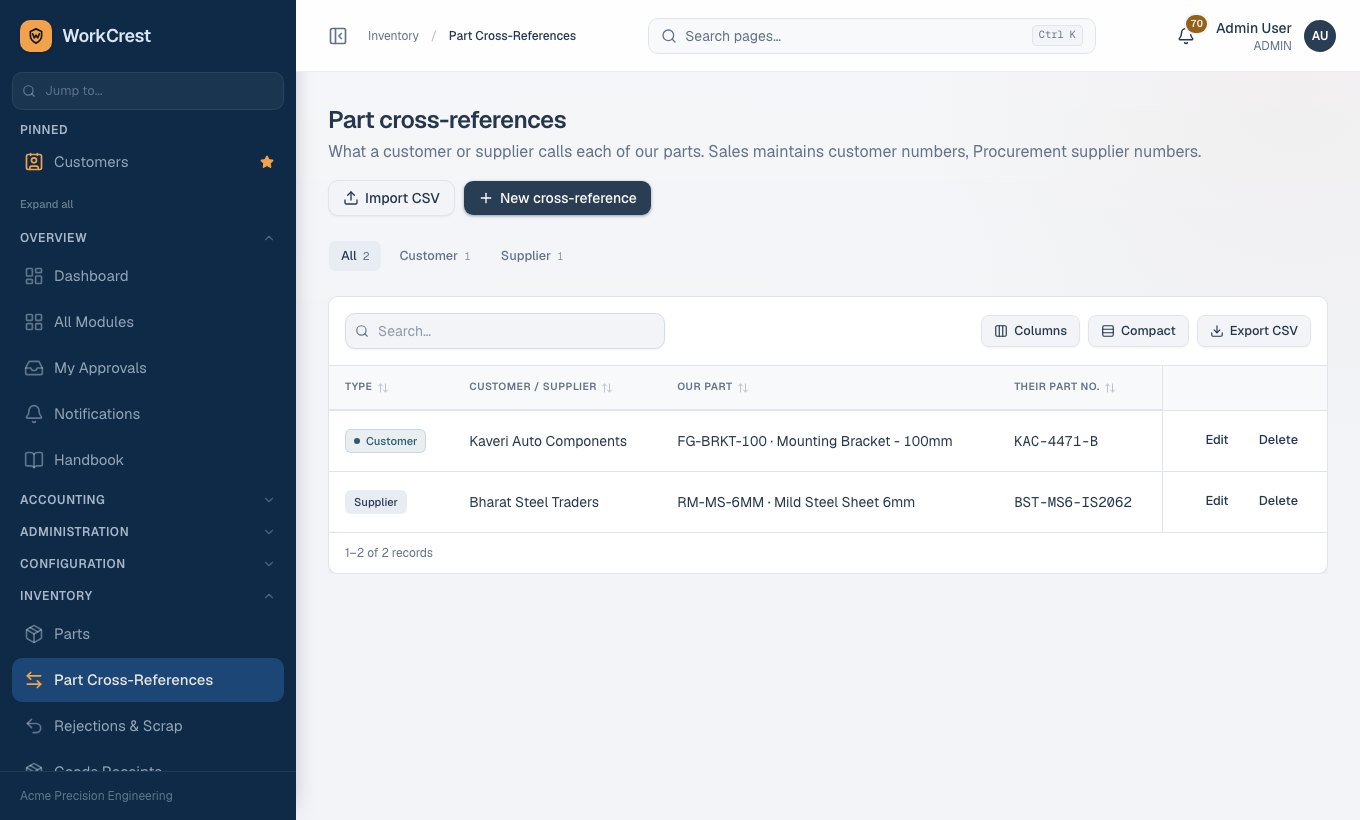Open the Columns chooser dropdown
1360x820 pixels.
(x=1030, y=331)
